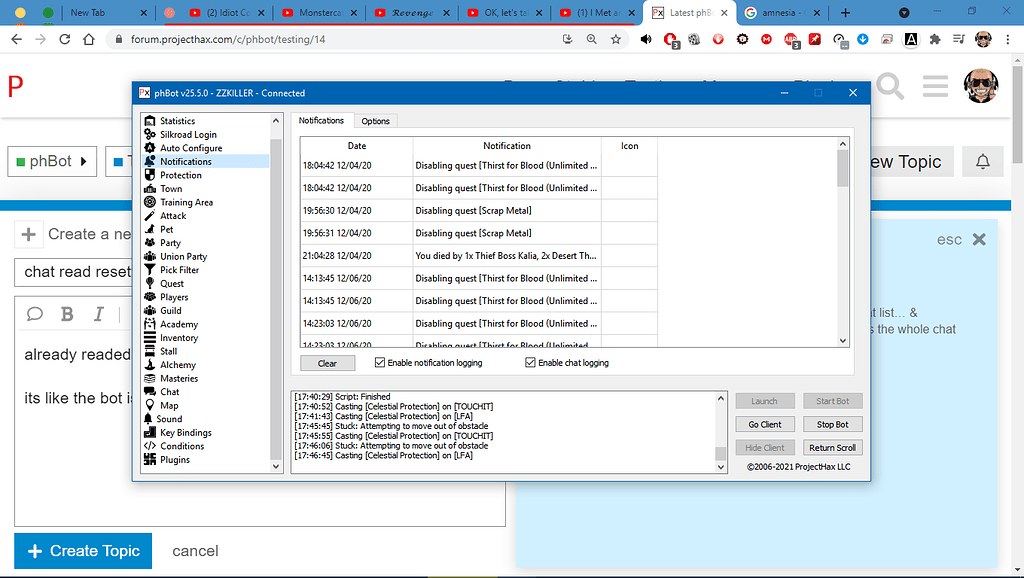This screenshot has width=1024, height=578.
Task: Select the Training Area target icon
Action: pyautogui.click(x=150, y=202)
